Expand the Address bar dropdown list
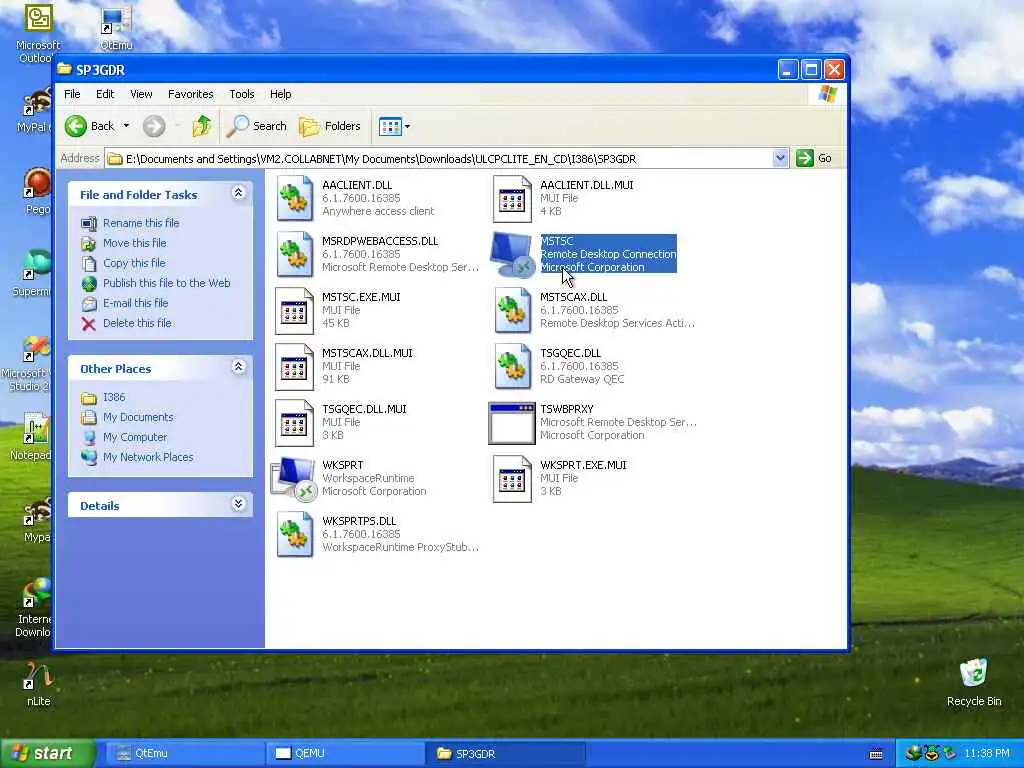 (x=780, y=158)
